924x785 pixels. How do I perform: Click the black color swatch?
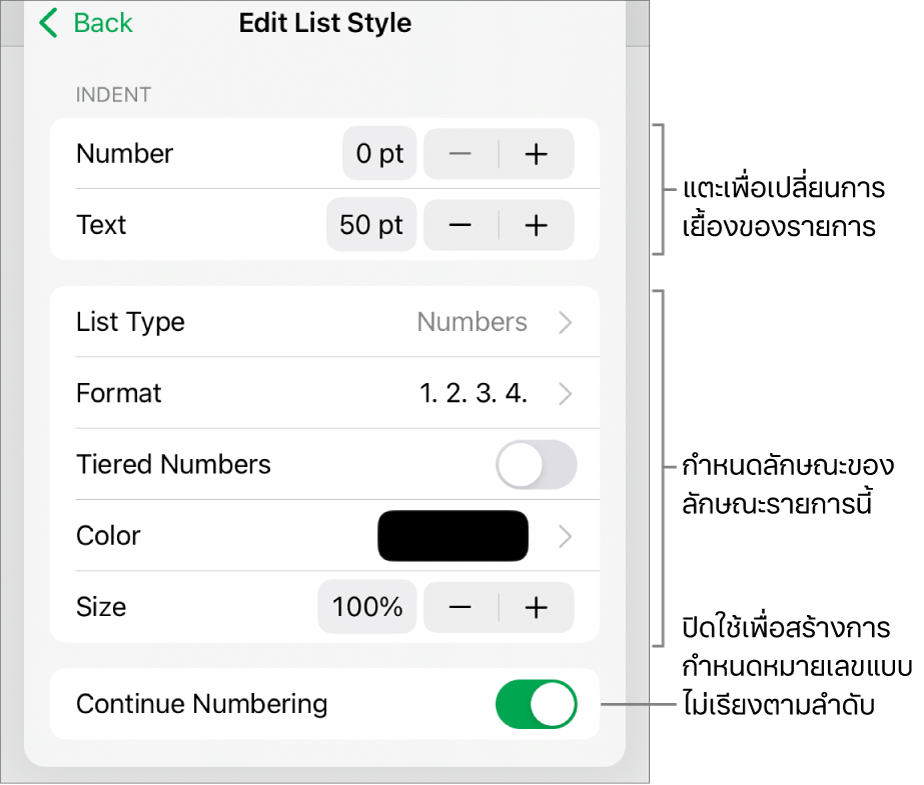point(452,535)
